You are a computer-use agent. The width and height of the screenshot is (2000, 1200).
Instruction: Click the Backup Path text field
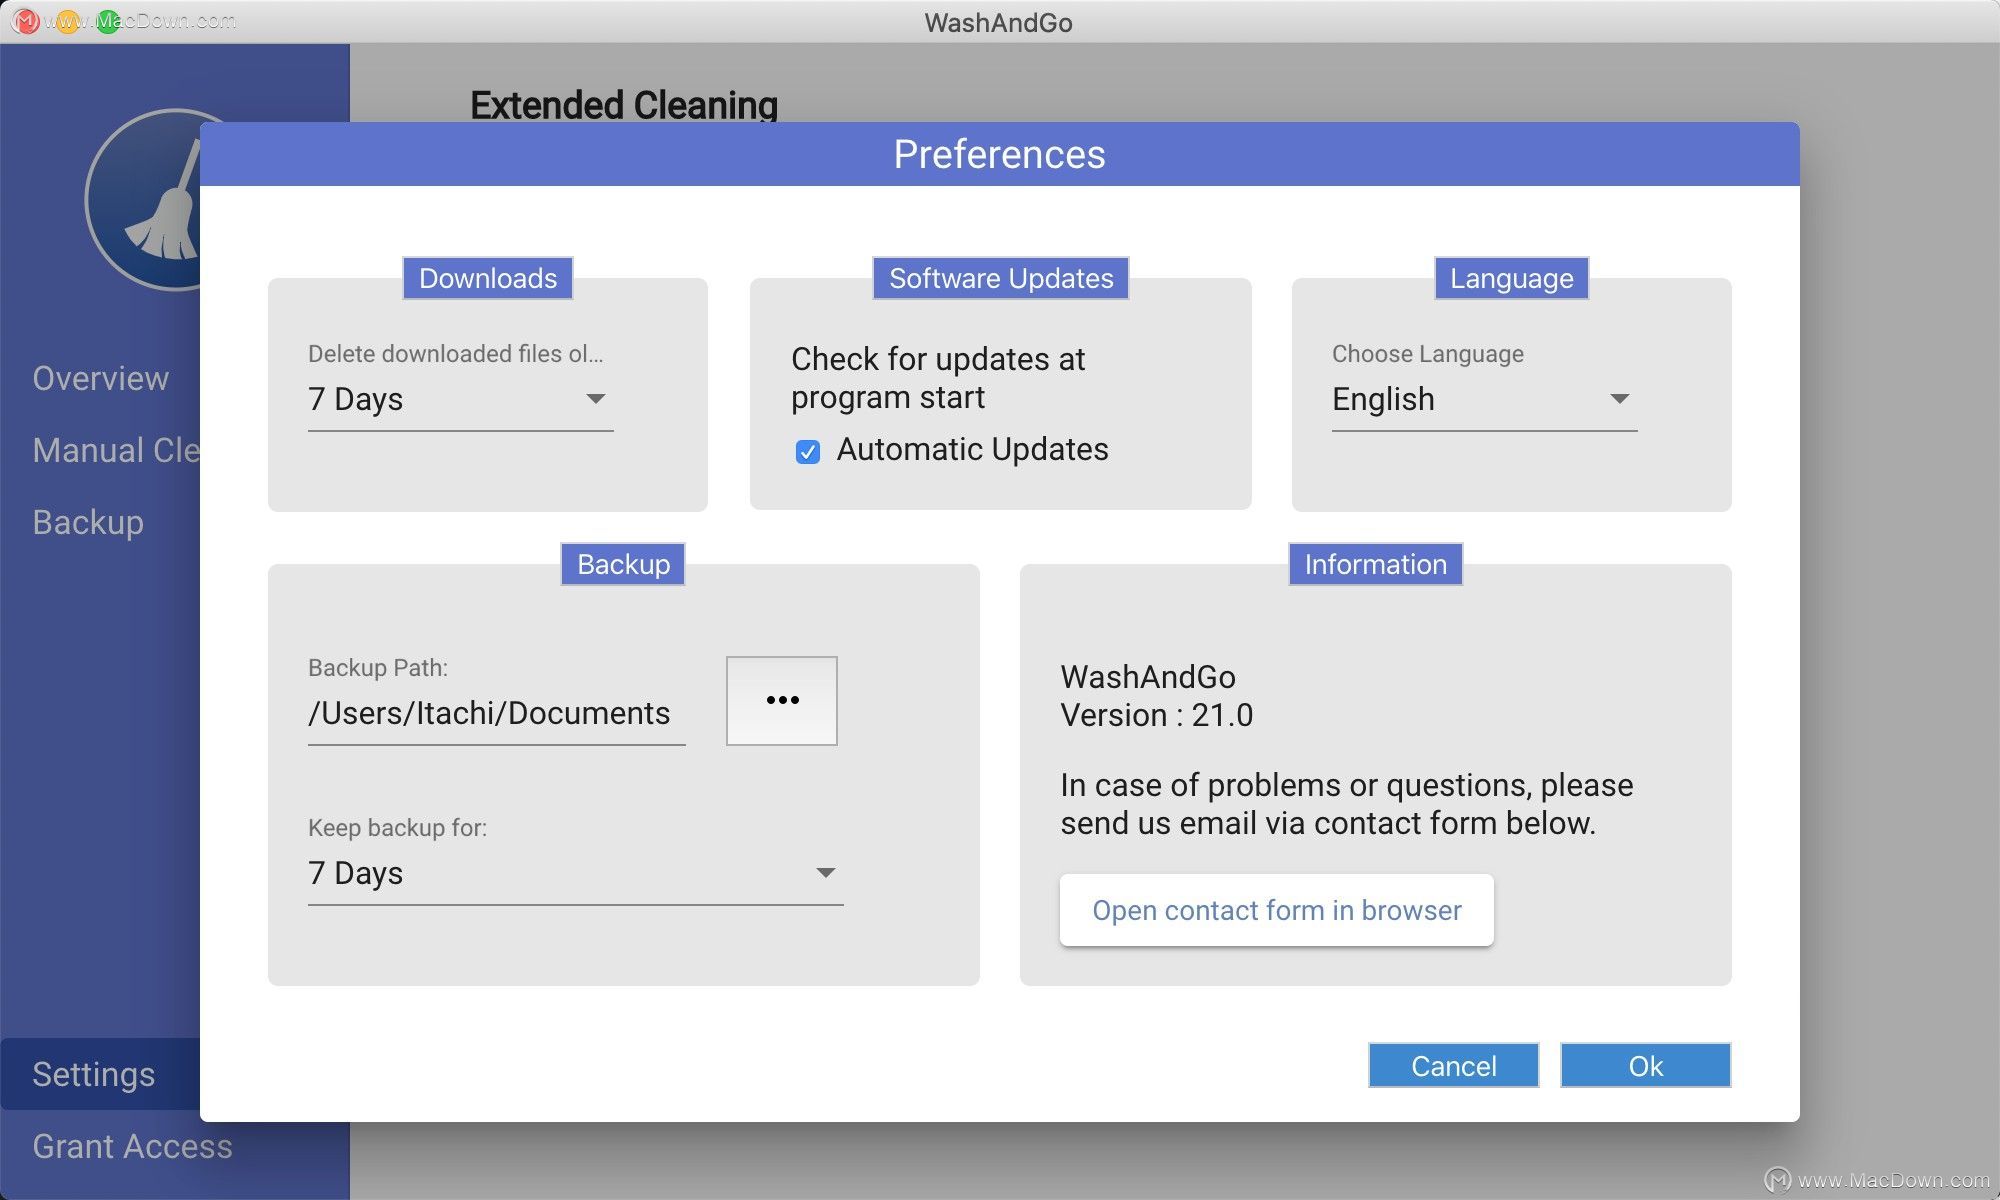496,714
